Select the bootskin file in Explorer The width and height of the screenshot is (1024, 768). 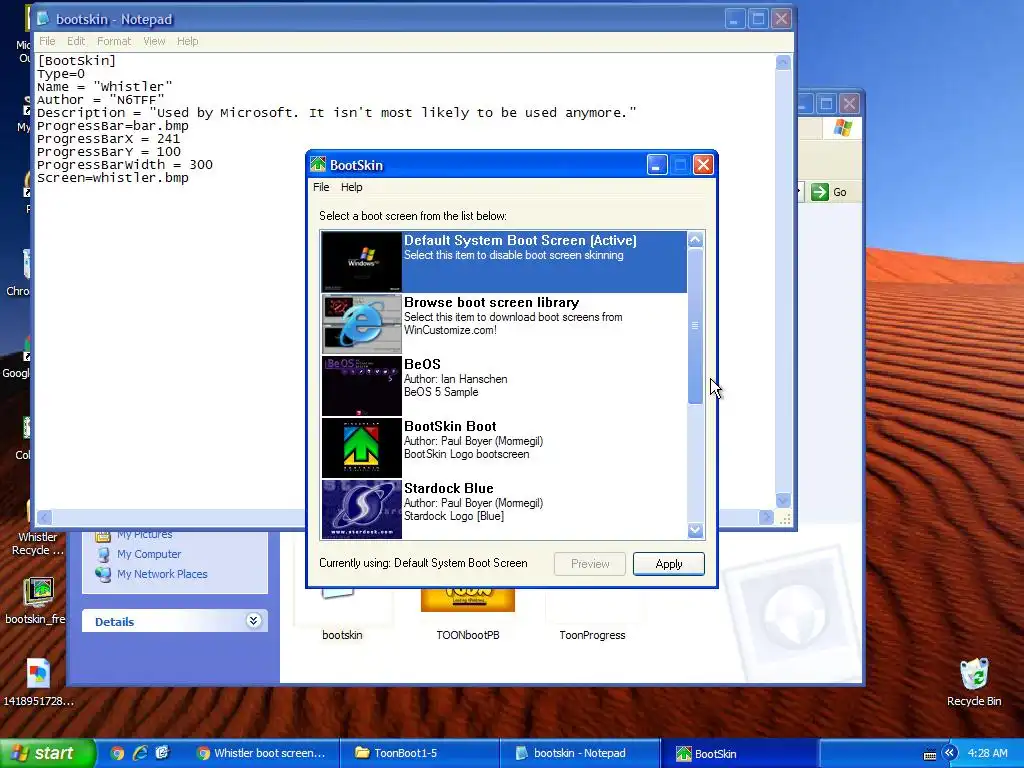[x=342, y=635]
